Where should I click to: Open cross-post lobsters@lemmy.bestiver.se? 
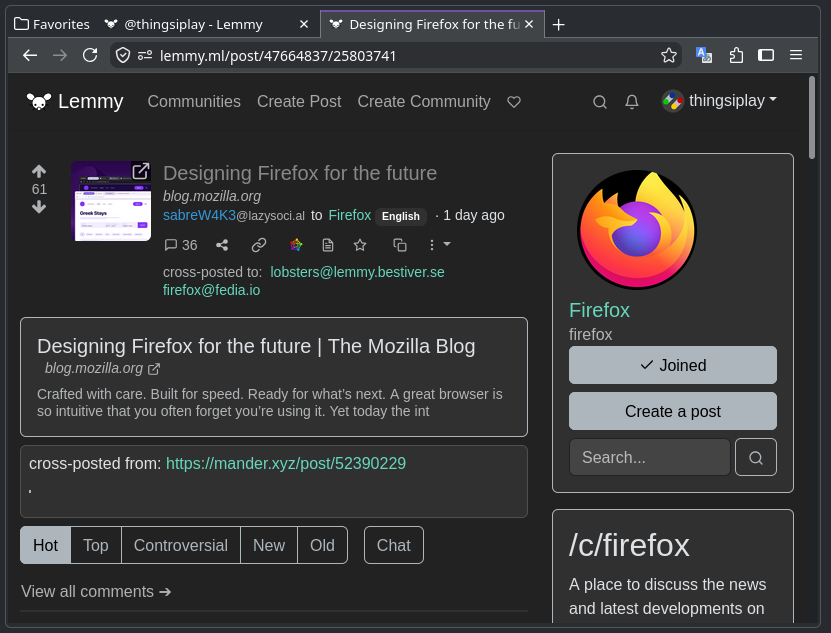(x=357, y=272)
